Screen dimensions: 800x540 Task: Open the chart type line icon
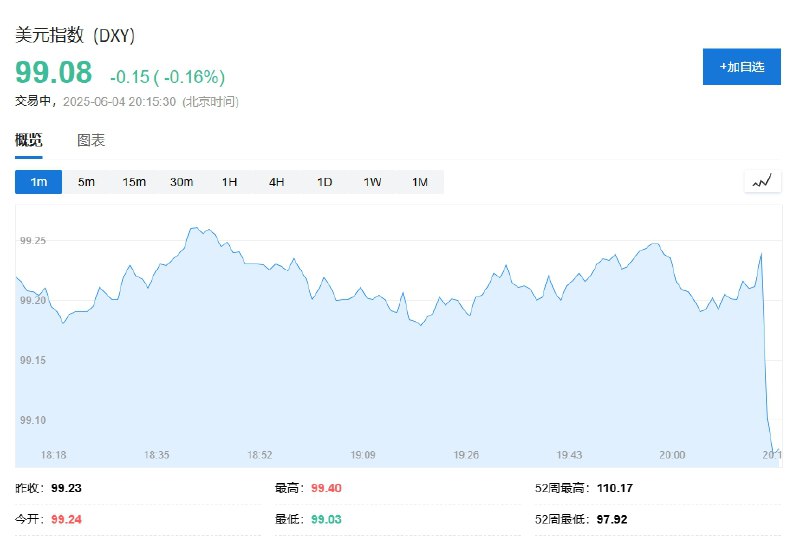[x=762, y=181]
